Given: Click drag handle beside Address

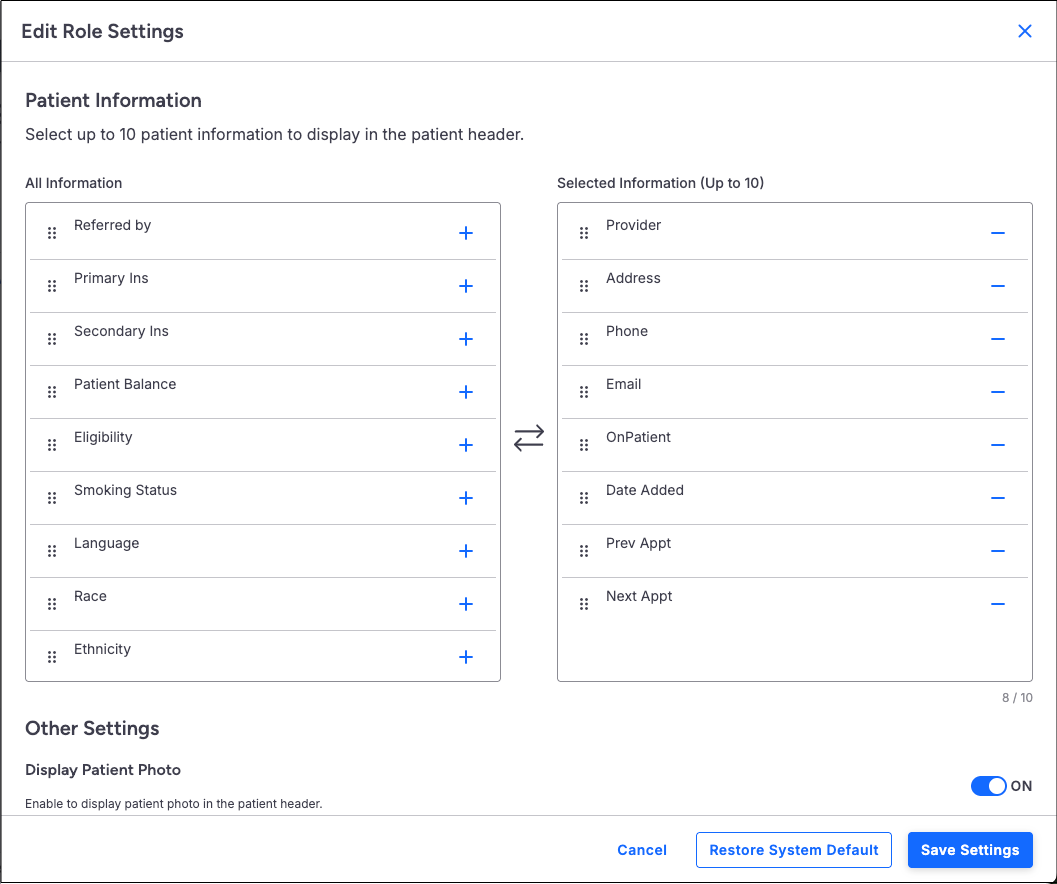Looking at the screenshot, I should [x=584, y=286].
